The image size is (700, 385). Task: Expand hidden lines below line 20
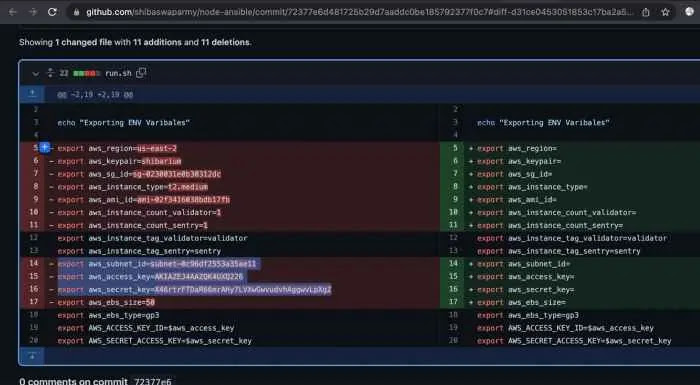[x=32, y=356]
